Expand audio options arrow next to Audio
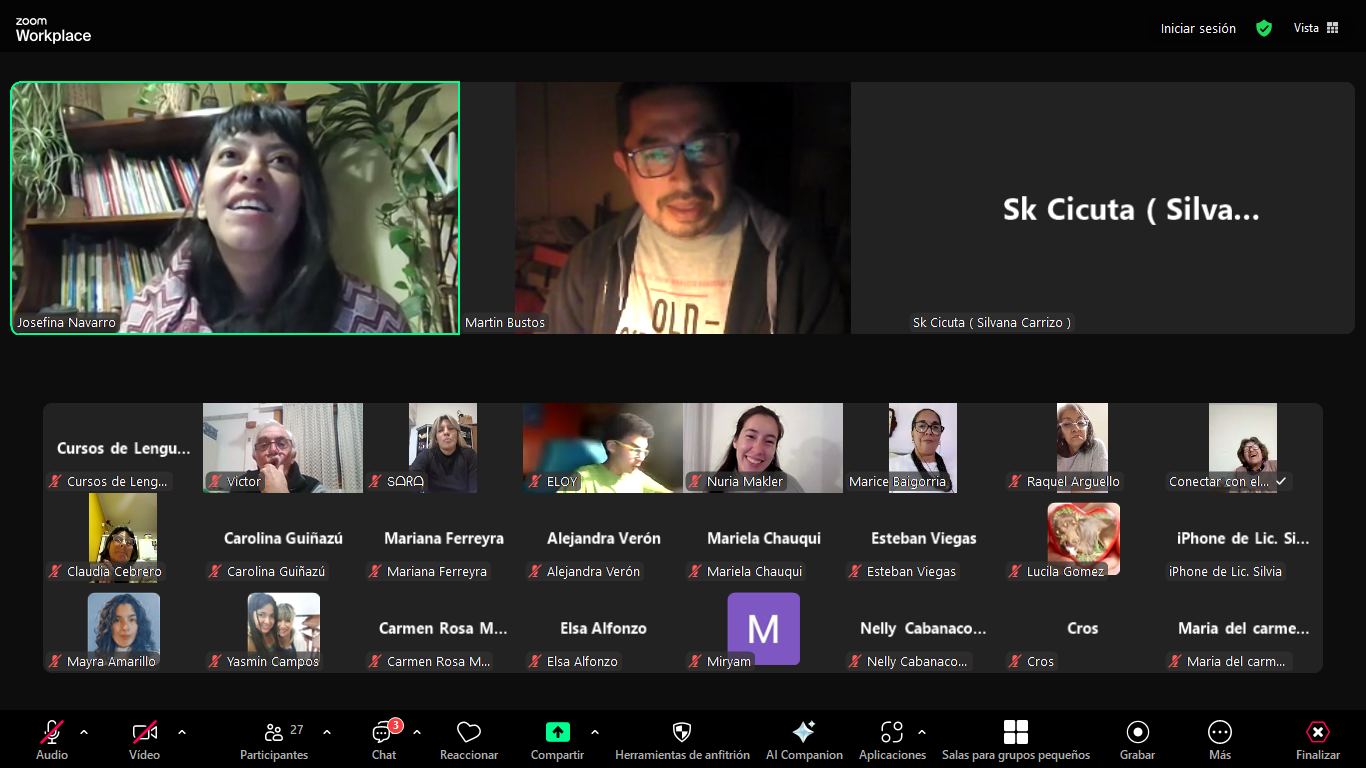Image resolution: width=1366 pixels, height=768 pixels. (x=84, y=732)
